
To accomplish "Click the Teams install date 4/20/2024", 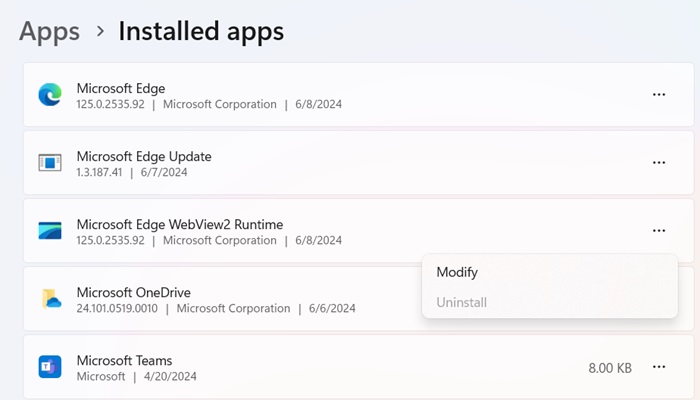I will pyautogui.click(x=170, y=376).
